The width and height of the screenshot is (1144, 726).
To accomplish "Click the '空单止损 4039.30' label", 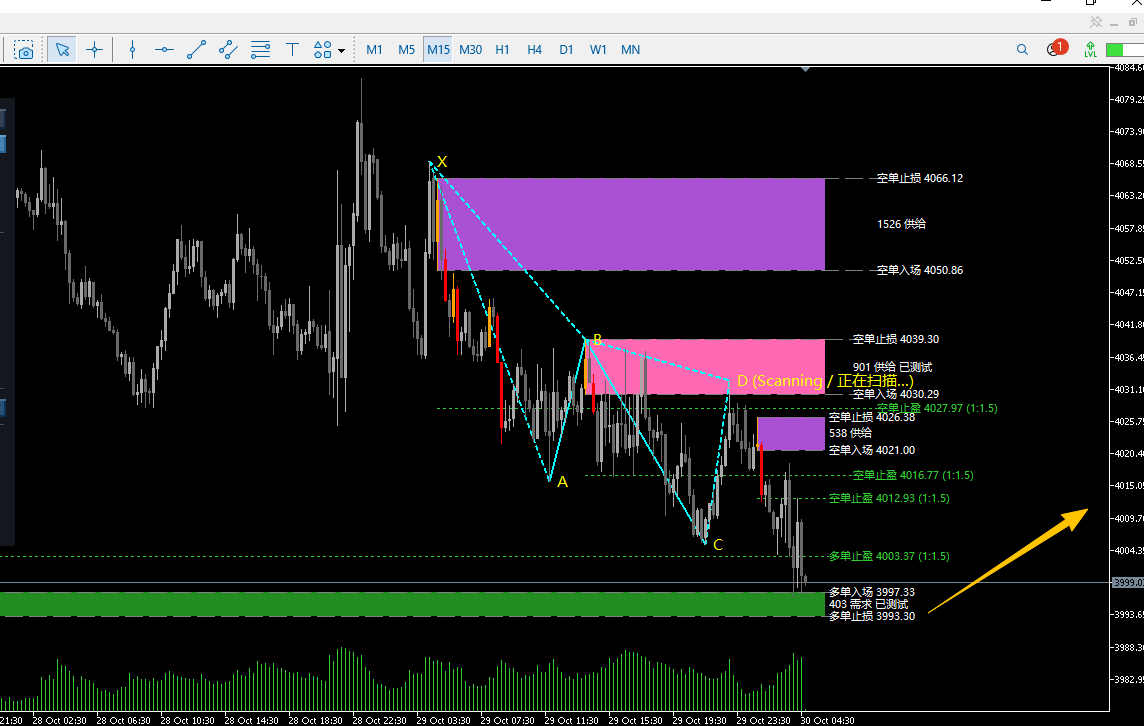I will point(896,339).
